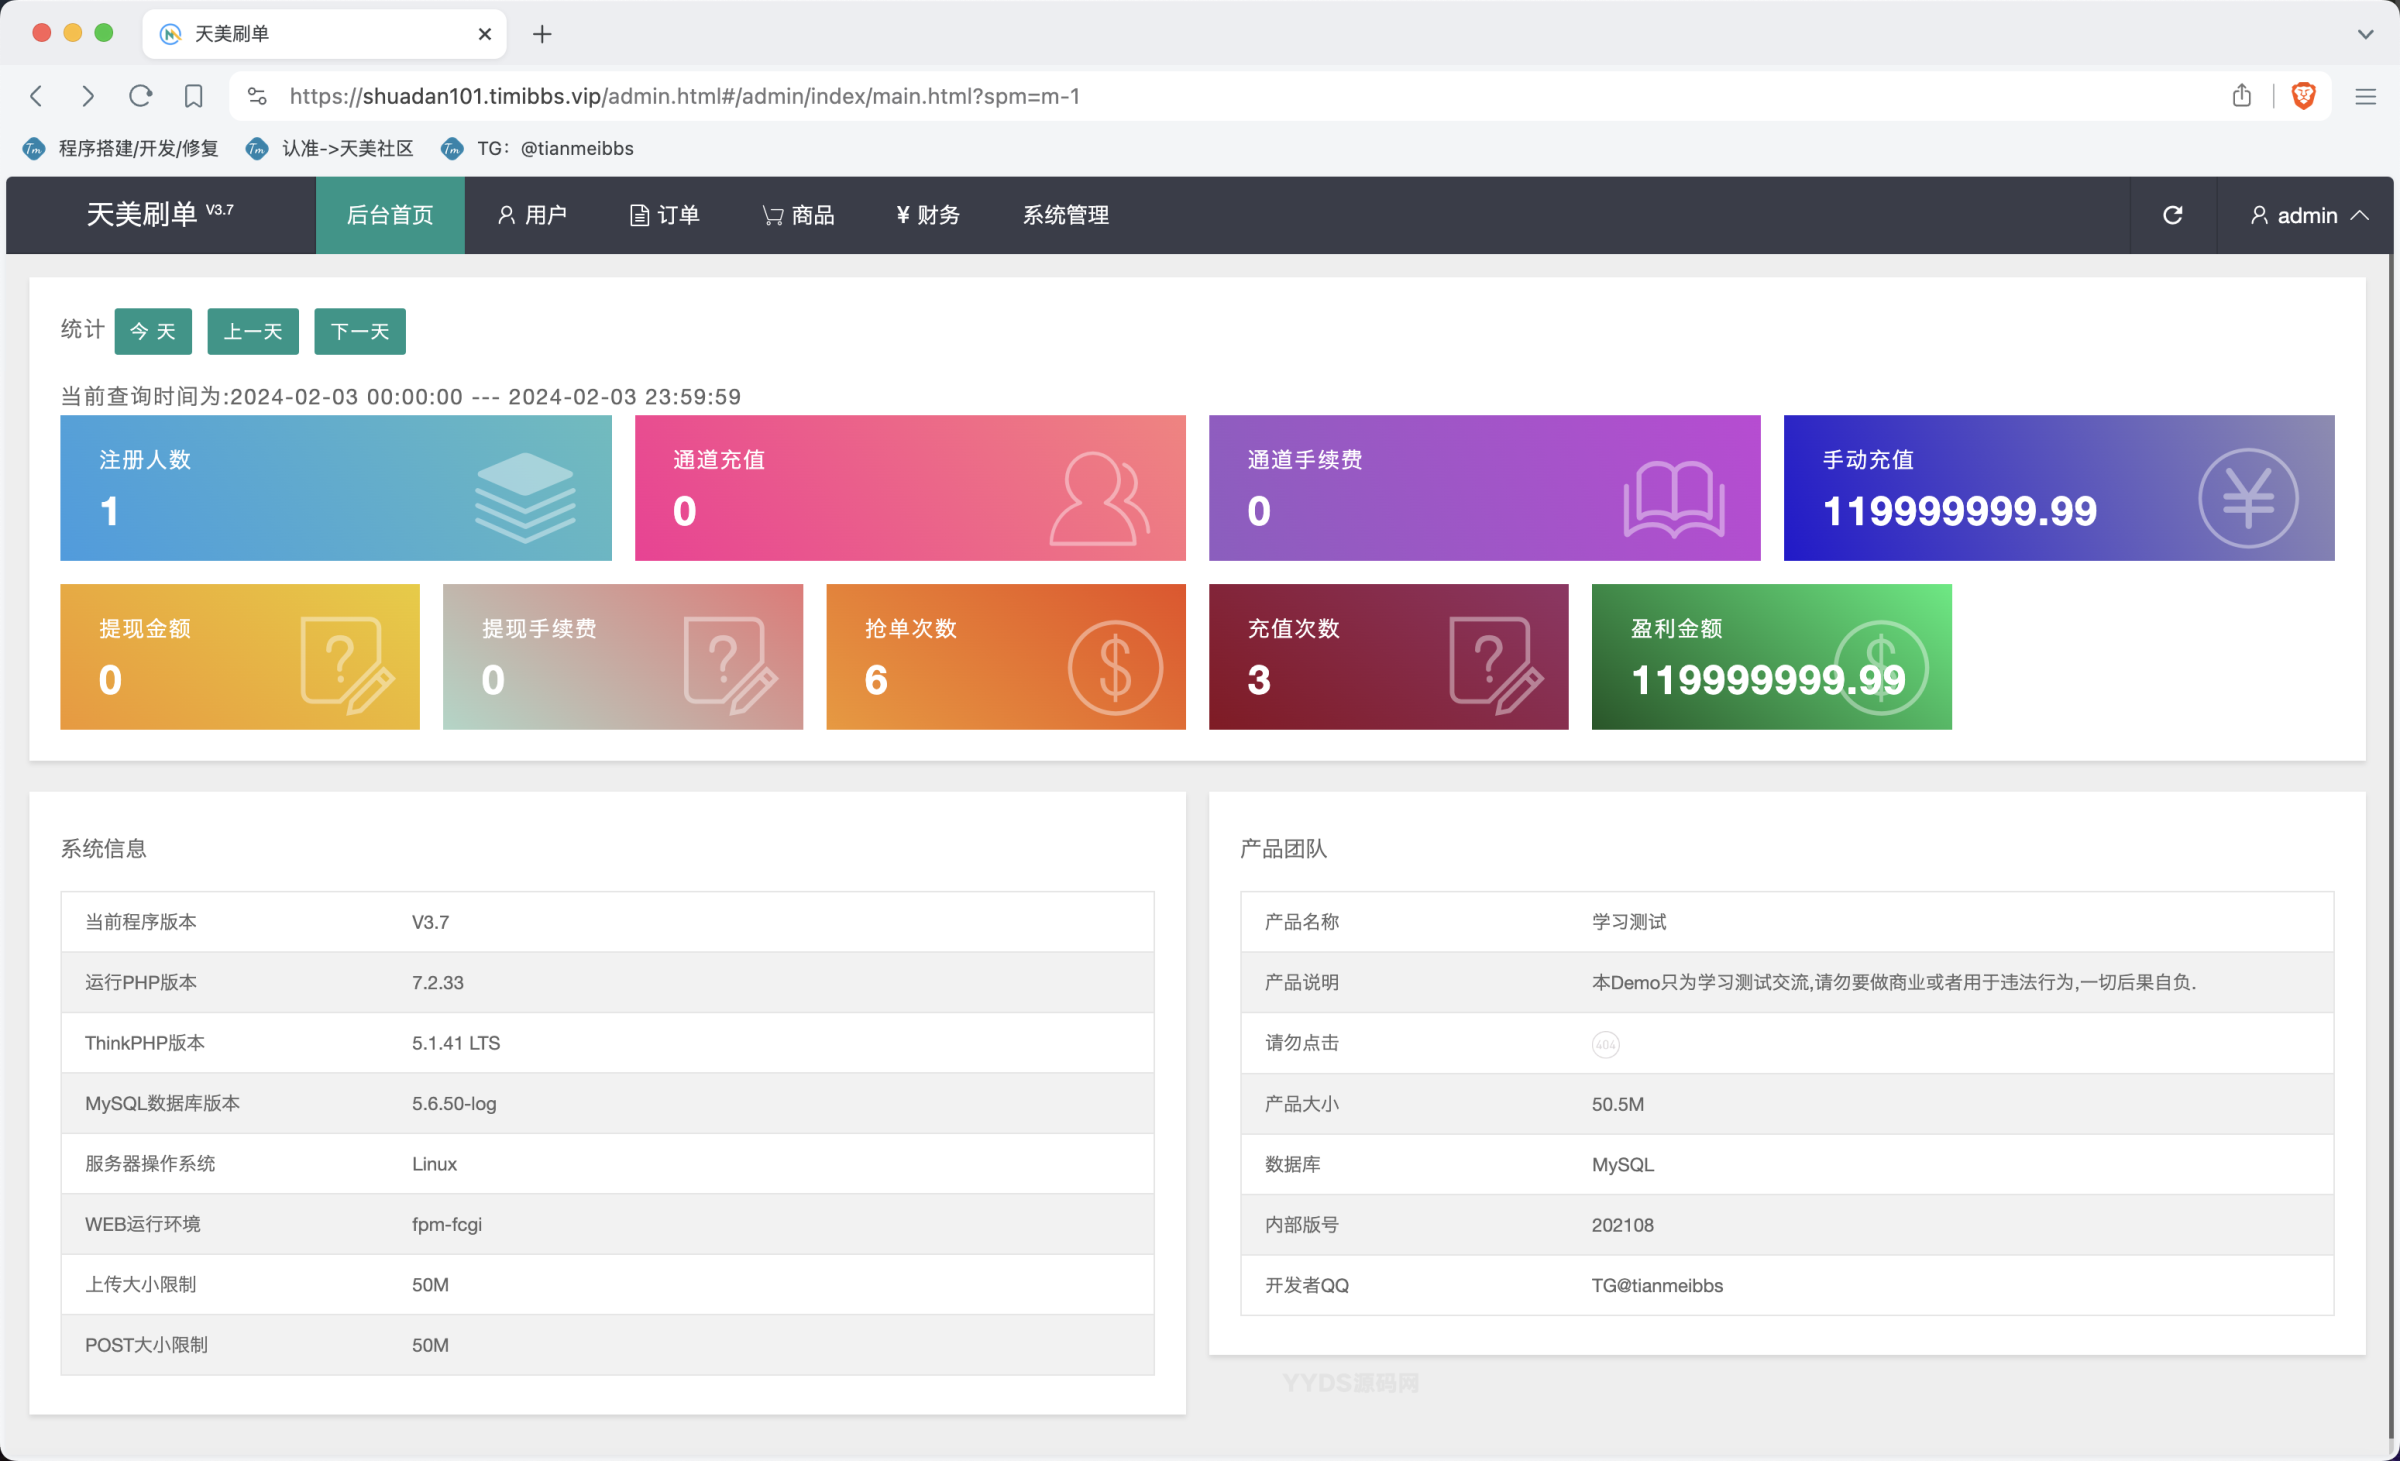Open browser hamburger menu icon

coord(2365,96)
